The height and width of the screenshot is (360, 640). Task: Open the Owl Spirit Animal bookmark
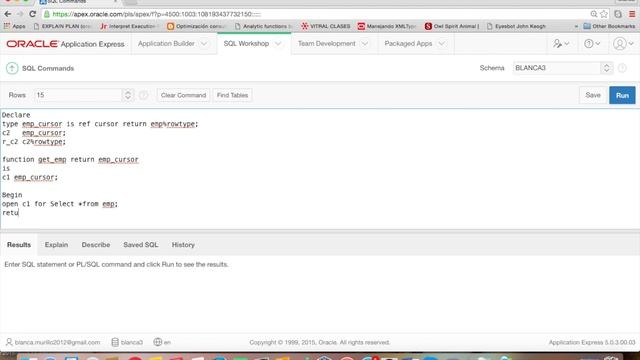[452, 26]
